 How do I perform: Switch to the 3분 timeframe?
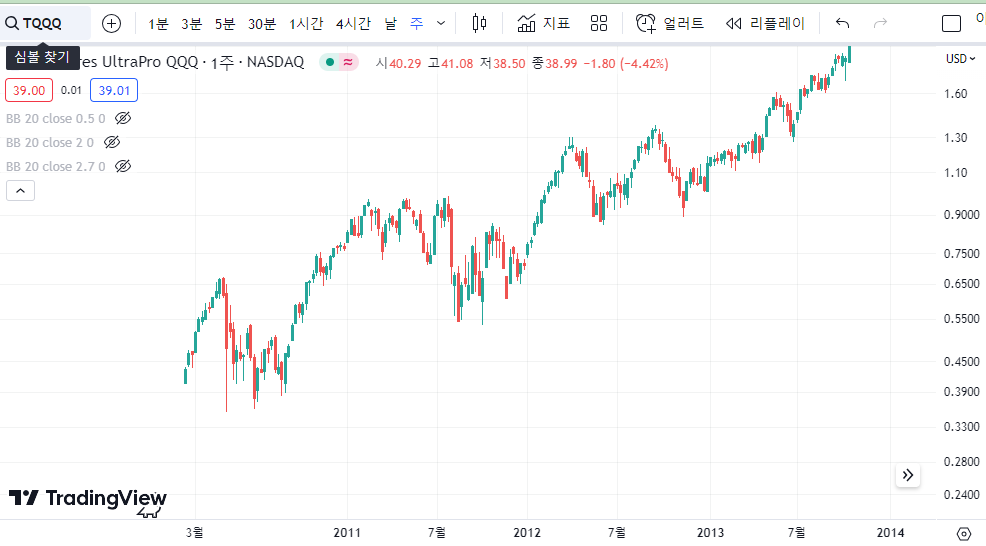pos(192,23)
